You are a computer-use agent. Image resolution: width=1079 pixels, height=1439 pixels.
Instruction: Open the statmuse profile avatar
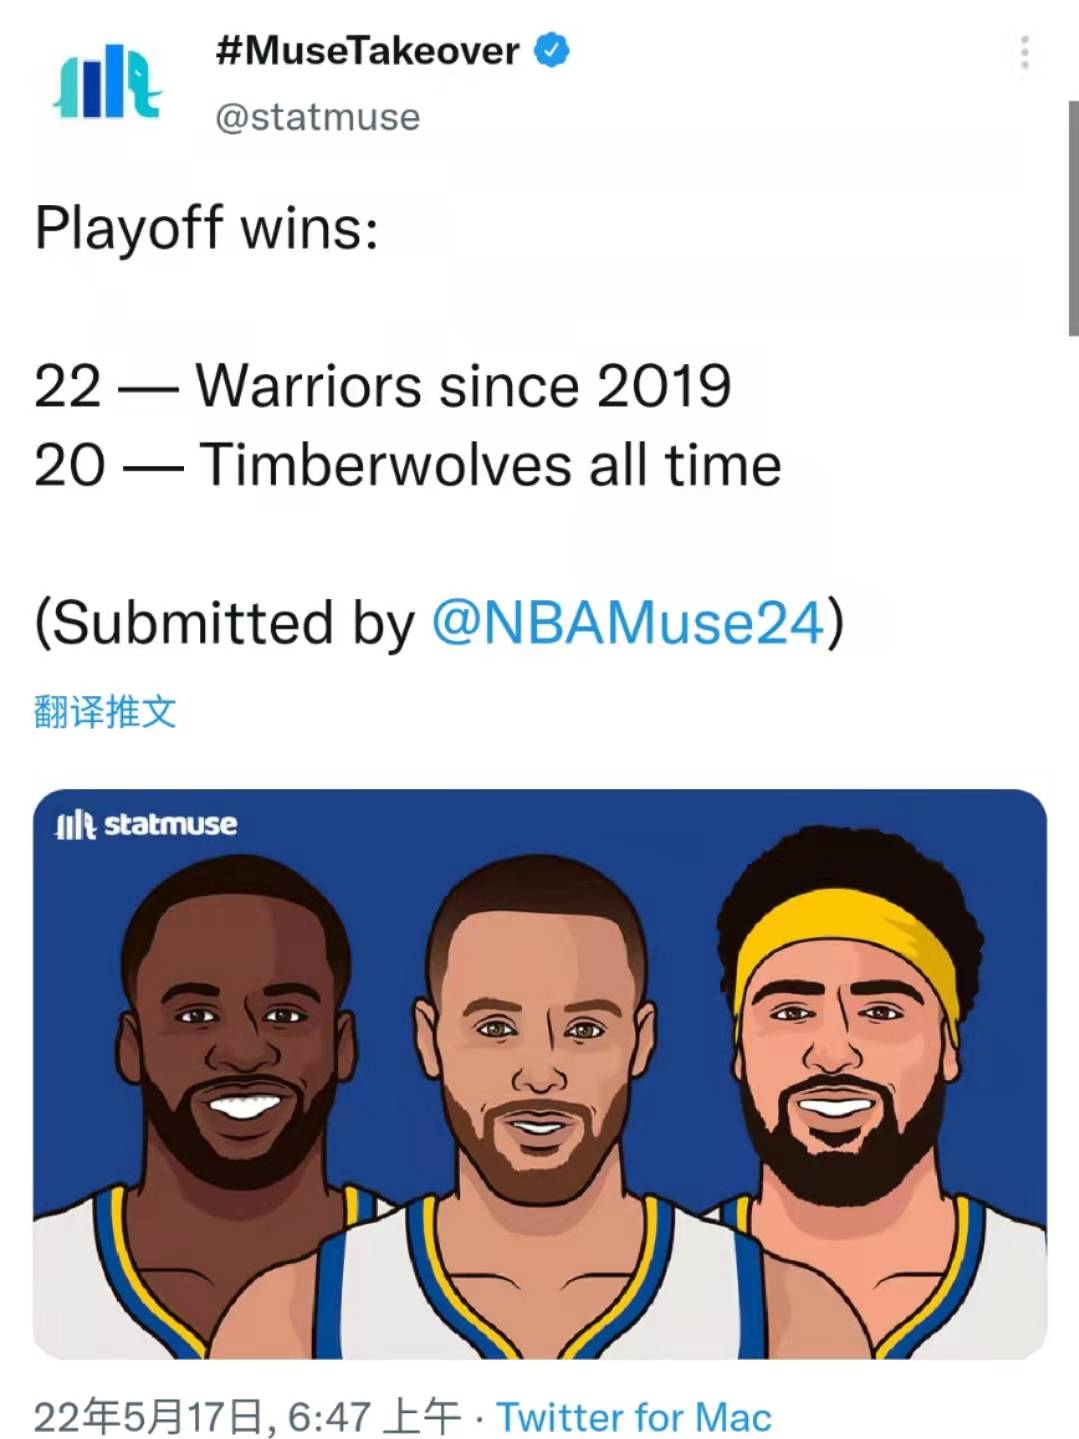click(106, 82)
